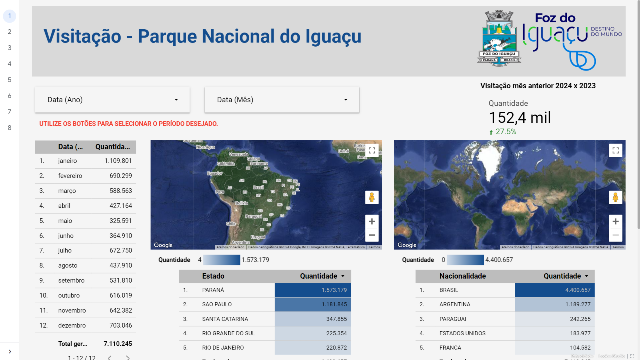Click the Estado quantity color gradient legend
640x360 pixels.
click(x=221, y=260)
